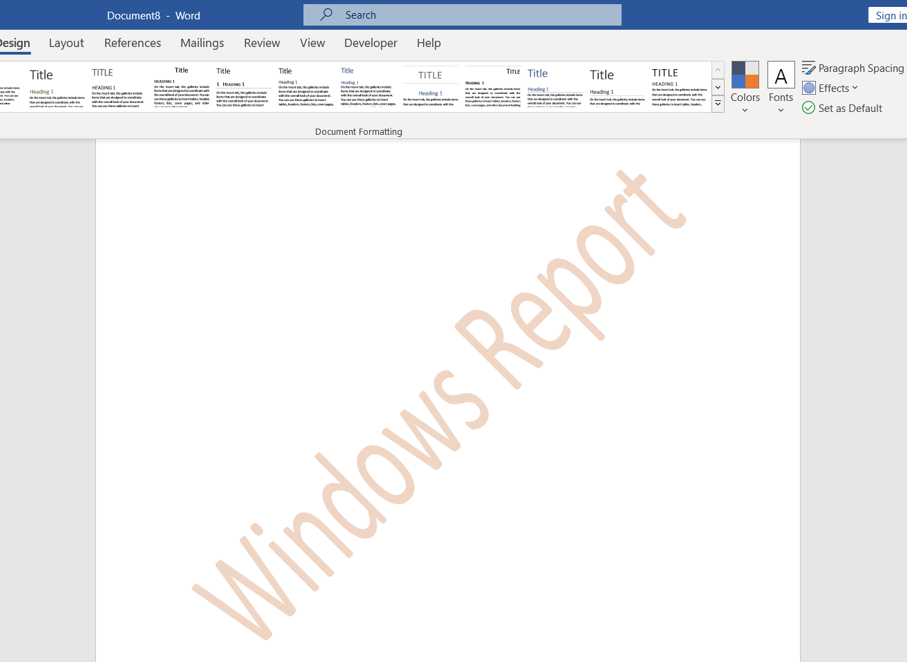The image size is (907, 662).
Task: Apply thin uppercase TITLE style set, second in gallery
Action: point(119,87)
